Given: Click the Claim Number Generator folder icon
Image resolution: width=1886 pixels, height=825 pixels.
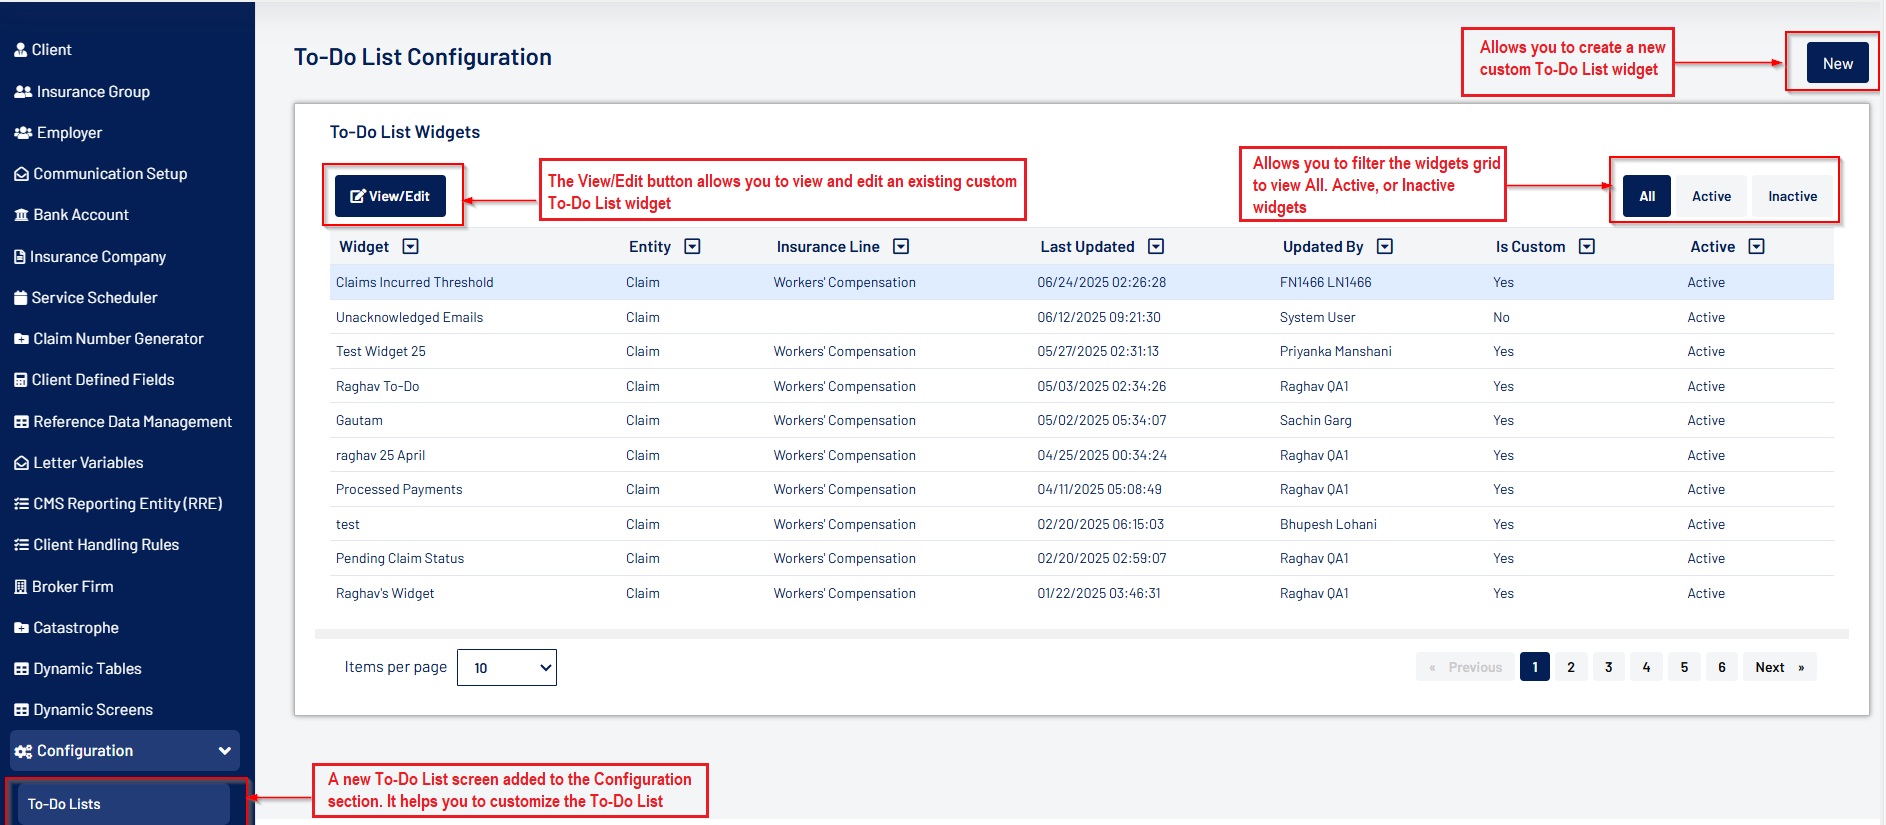Looking at the screenshot, I should [21, 339].
